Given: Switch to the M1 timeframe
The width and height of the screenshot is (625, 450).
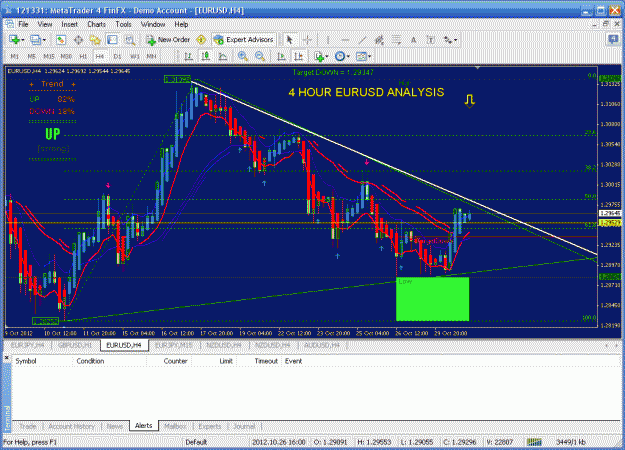Looking at the screenshot, I should point(14,56).
